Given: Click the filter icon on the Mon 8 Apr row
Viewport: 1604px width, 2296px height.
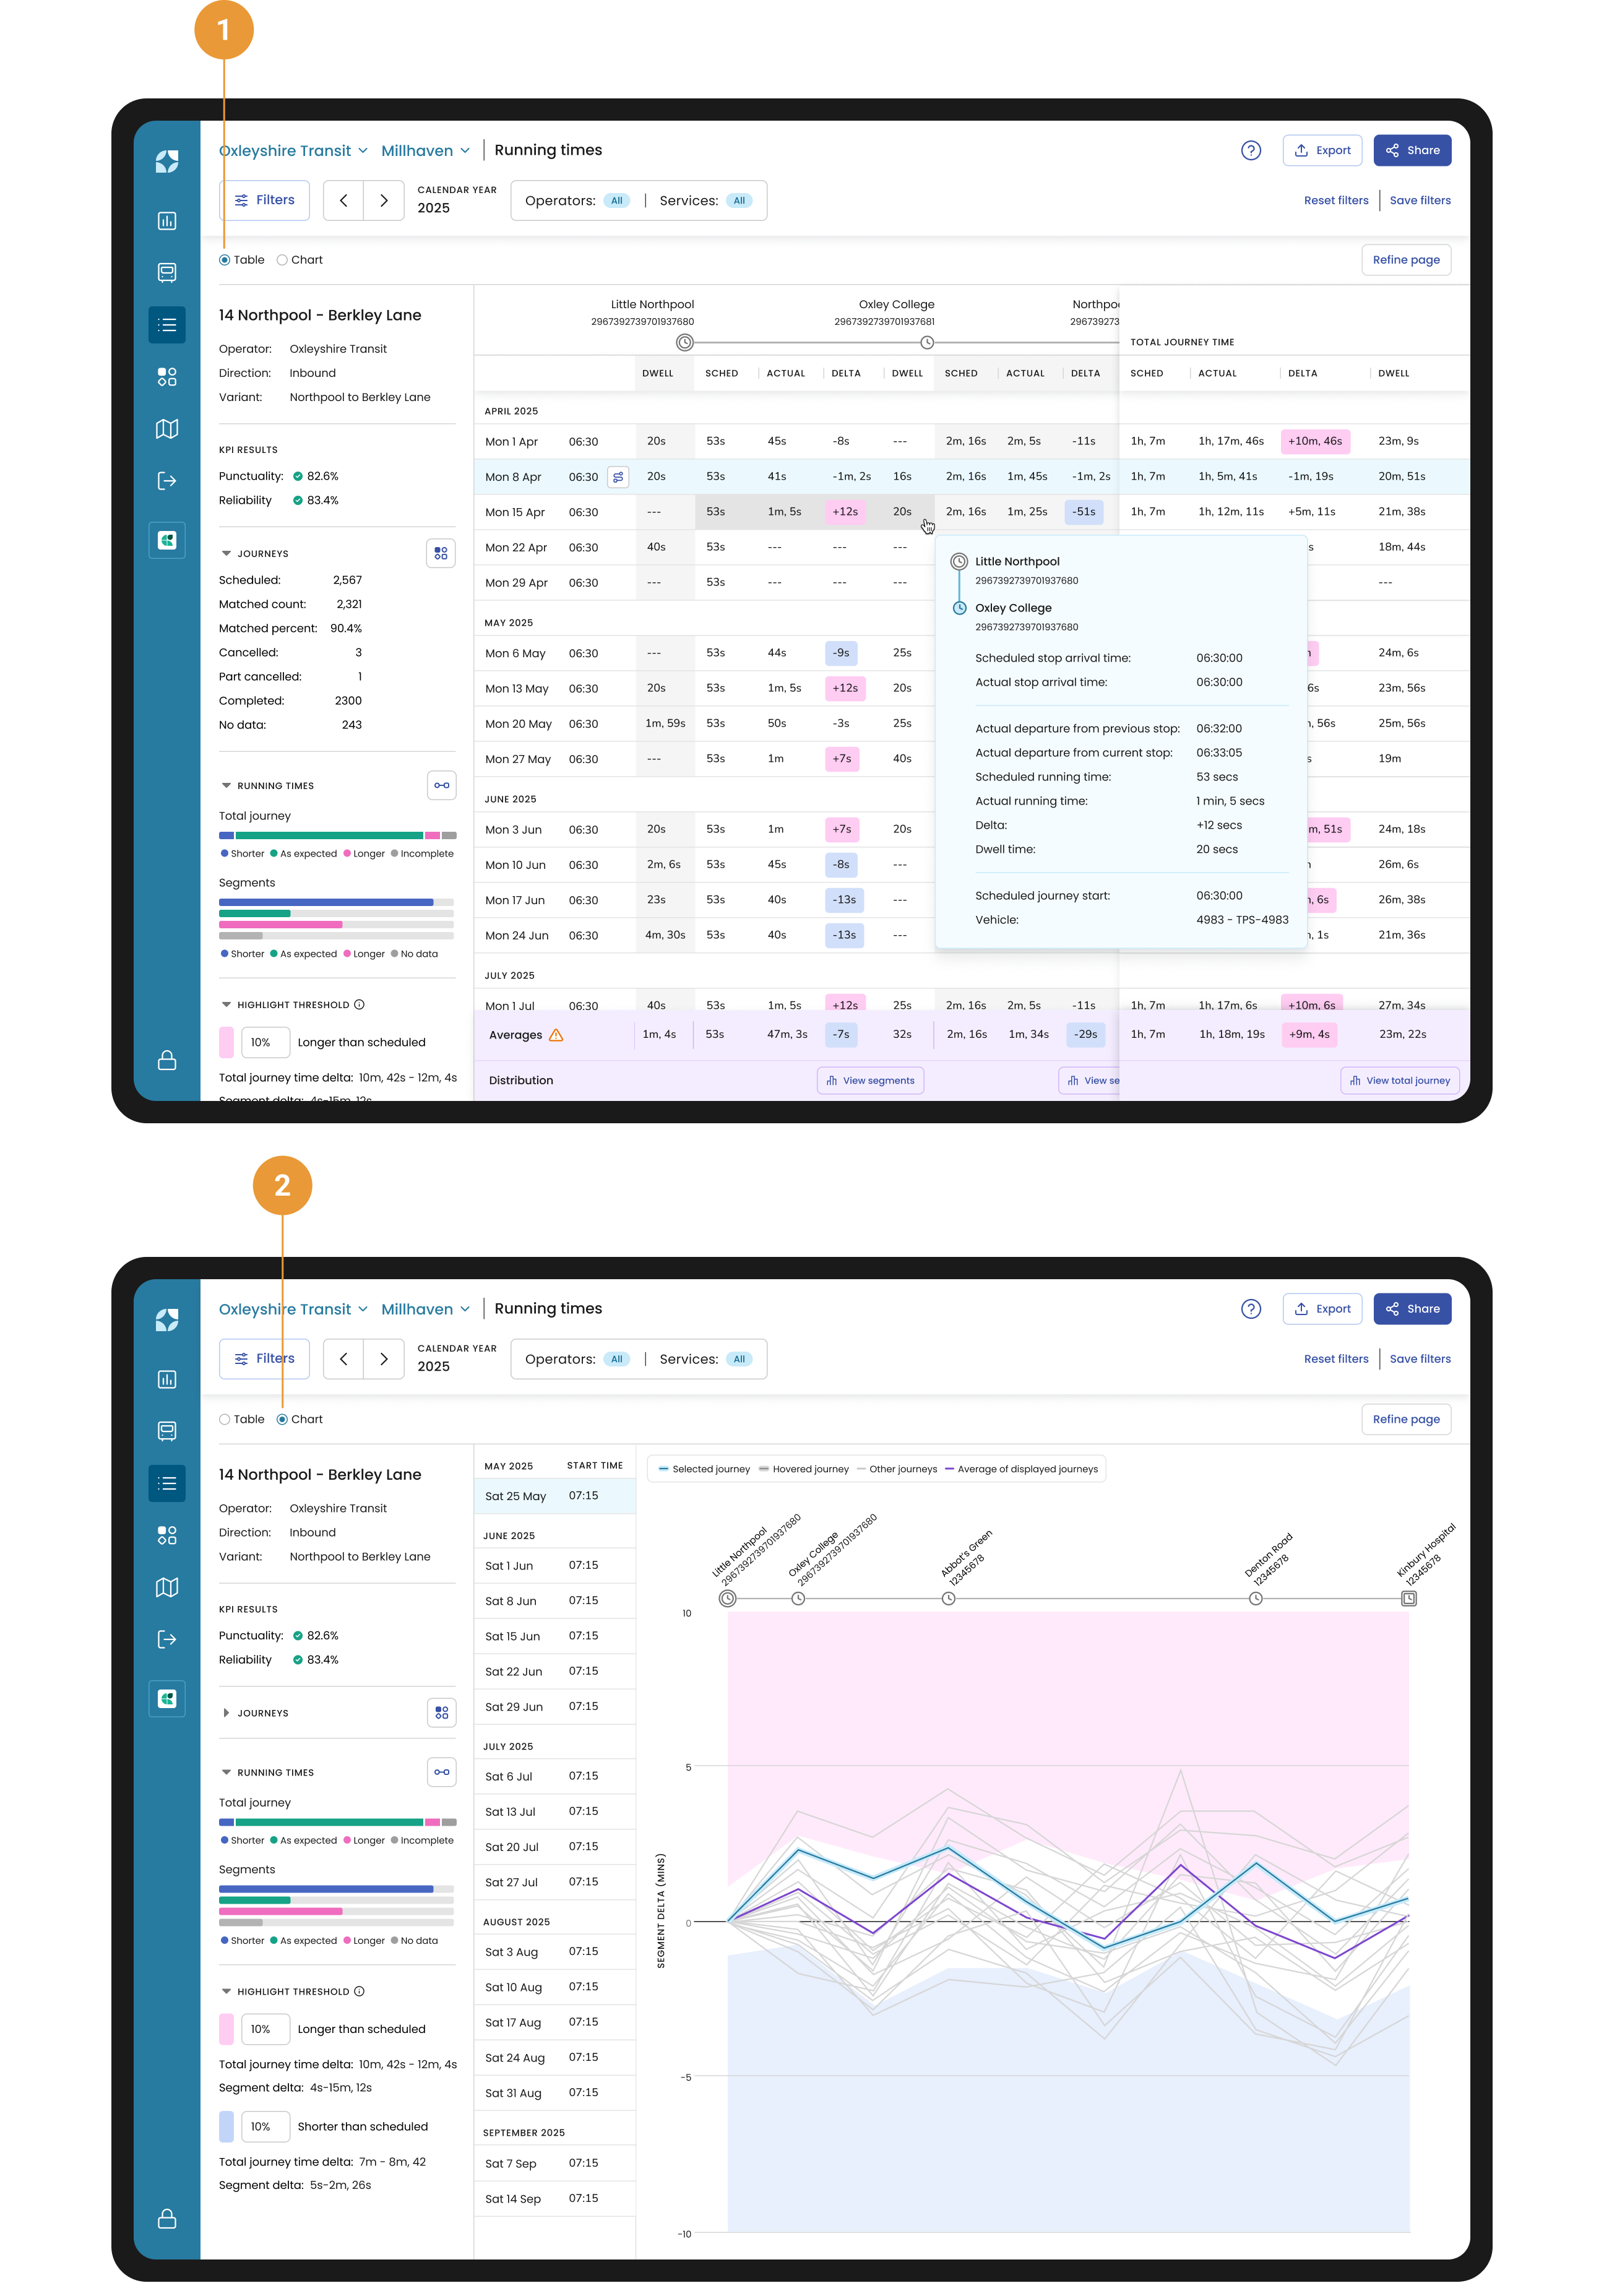Looking at the screenshot, I should click(618, 477).
